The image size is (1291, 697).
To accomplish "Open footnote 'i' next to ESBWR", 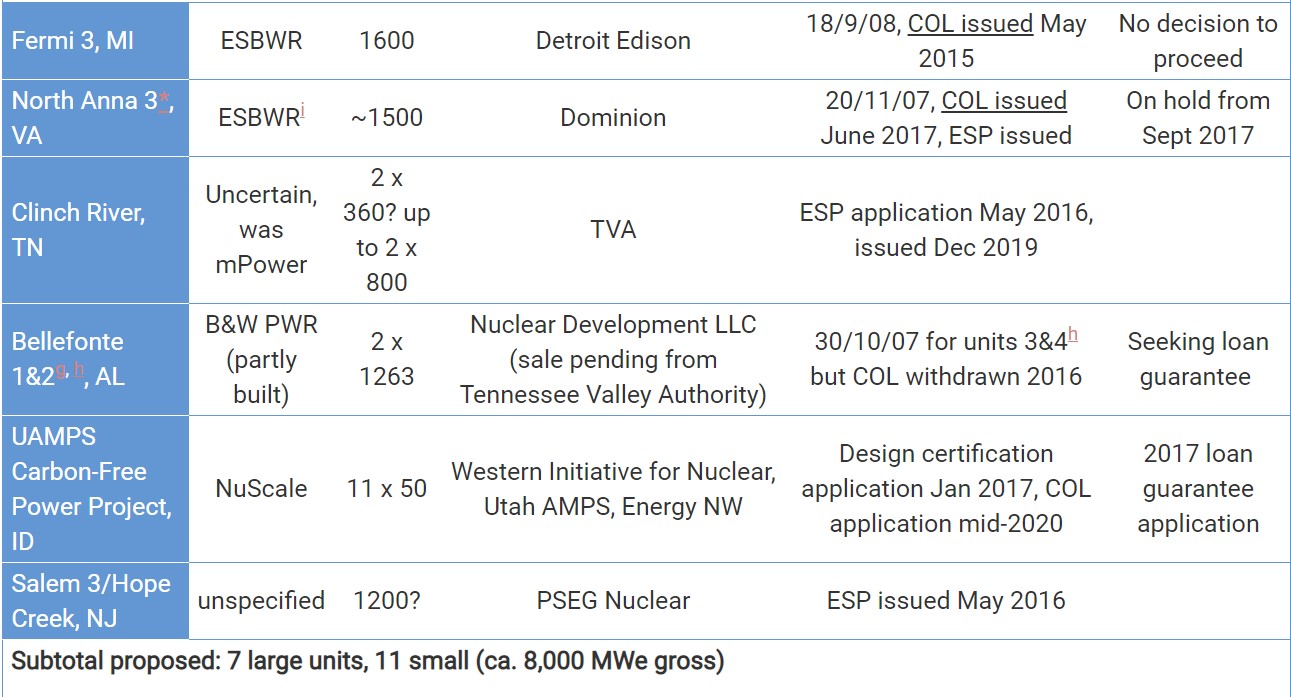I will [302, 110].
